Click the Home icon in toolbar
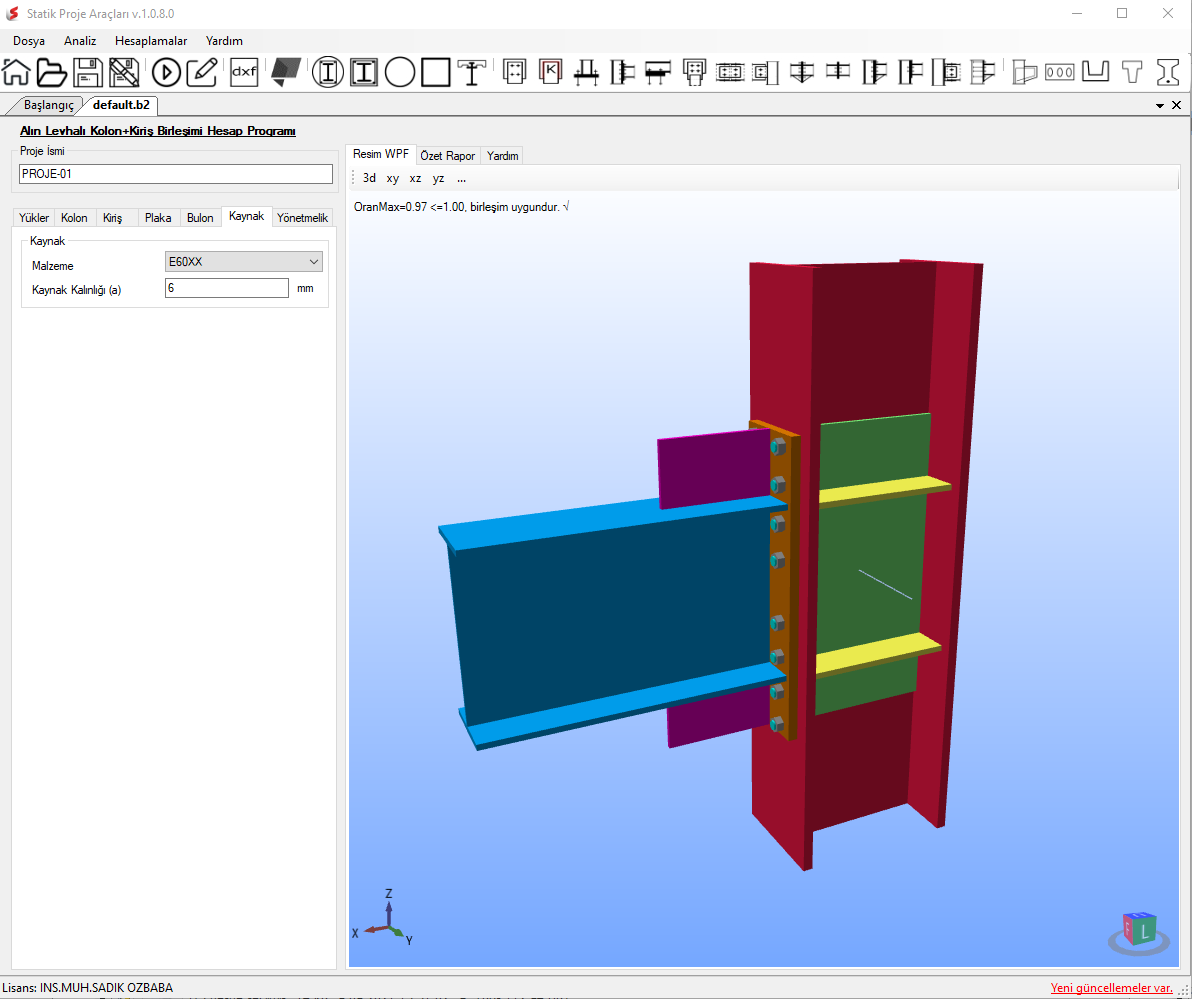Screen dimensions: 1192x999 pyautogui.click(x=16, y=72)
